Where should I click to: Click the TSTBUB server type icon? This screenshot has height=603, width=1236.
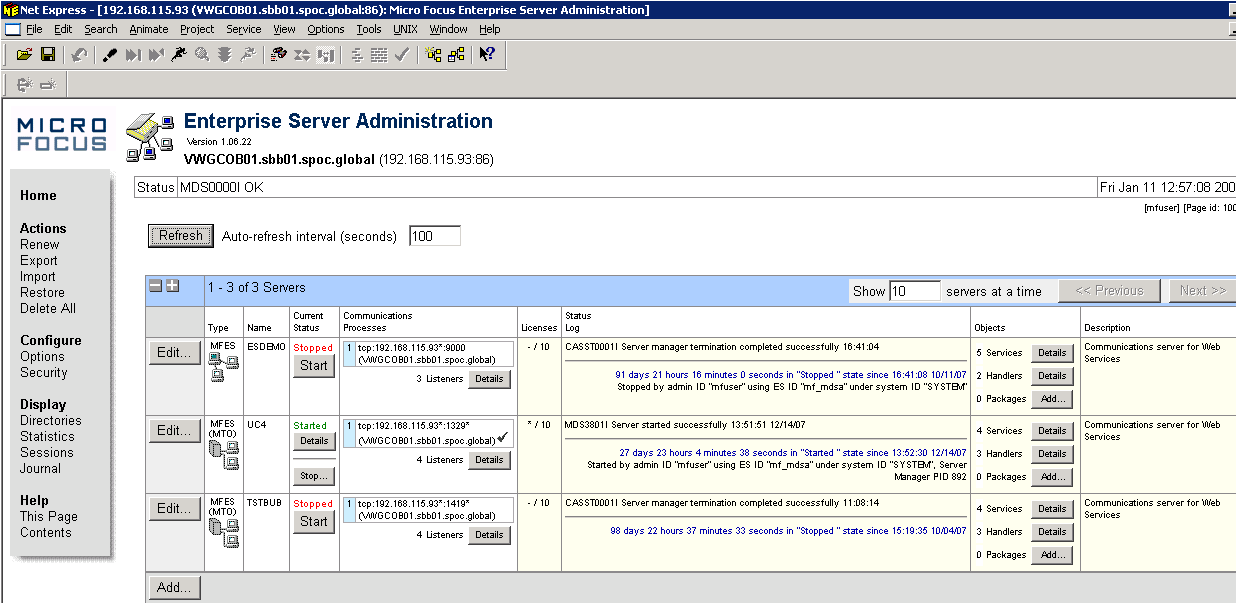click(224, 532)
